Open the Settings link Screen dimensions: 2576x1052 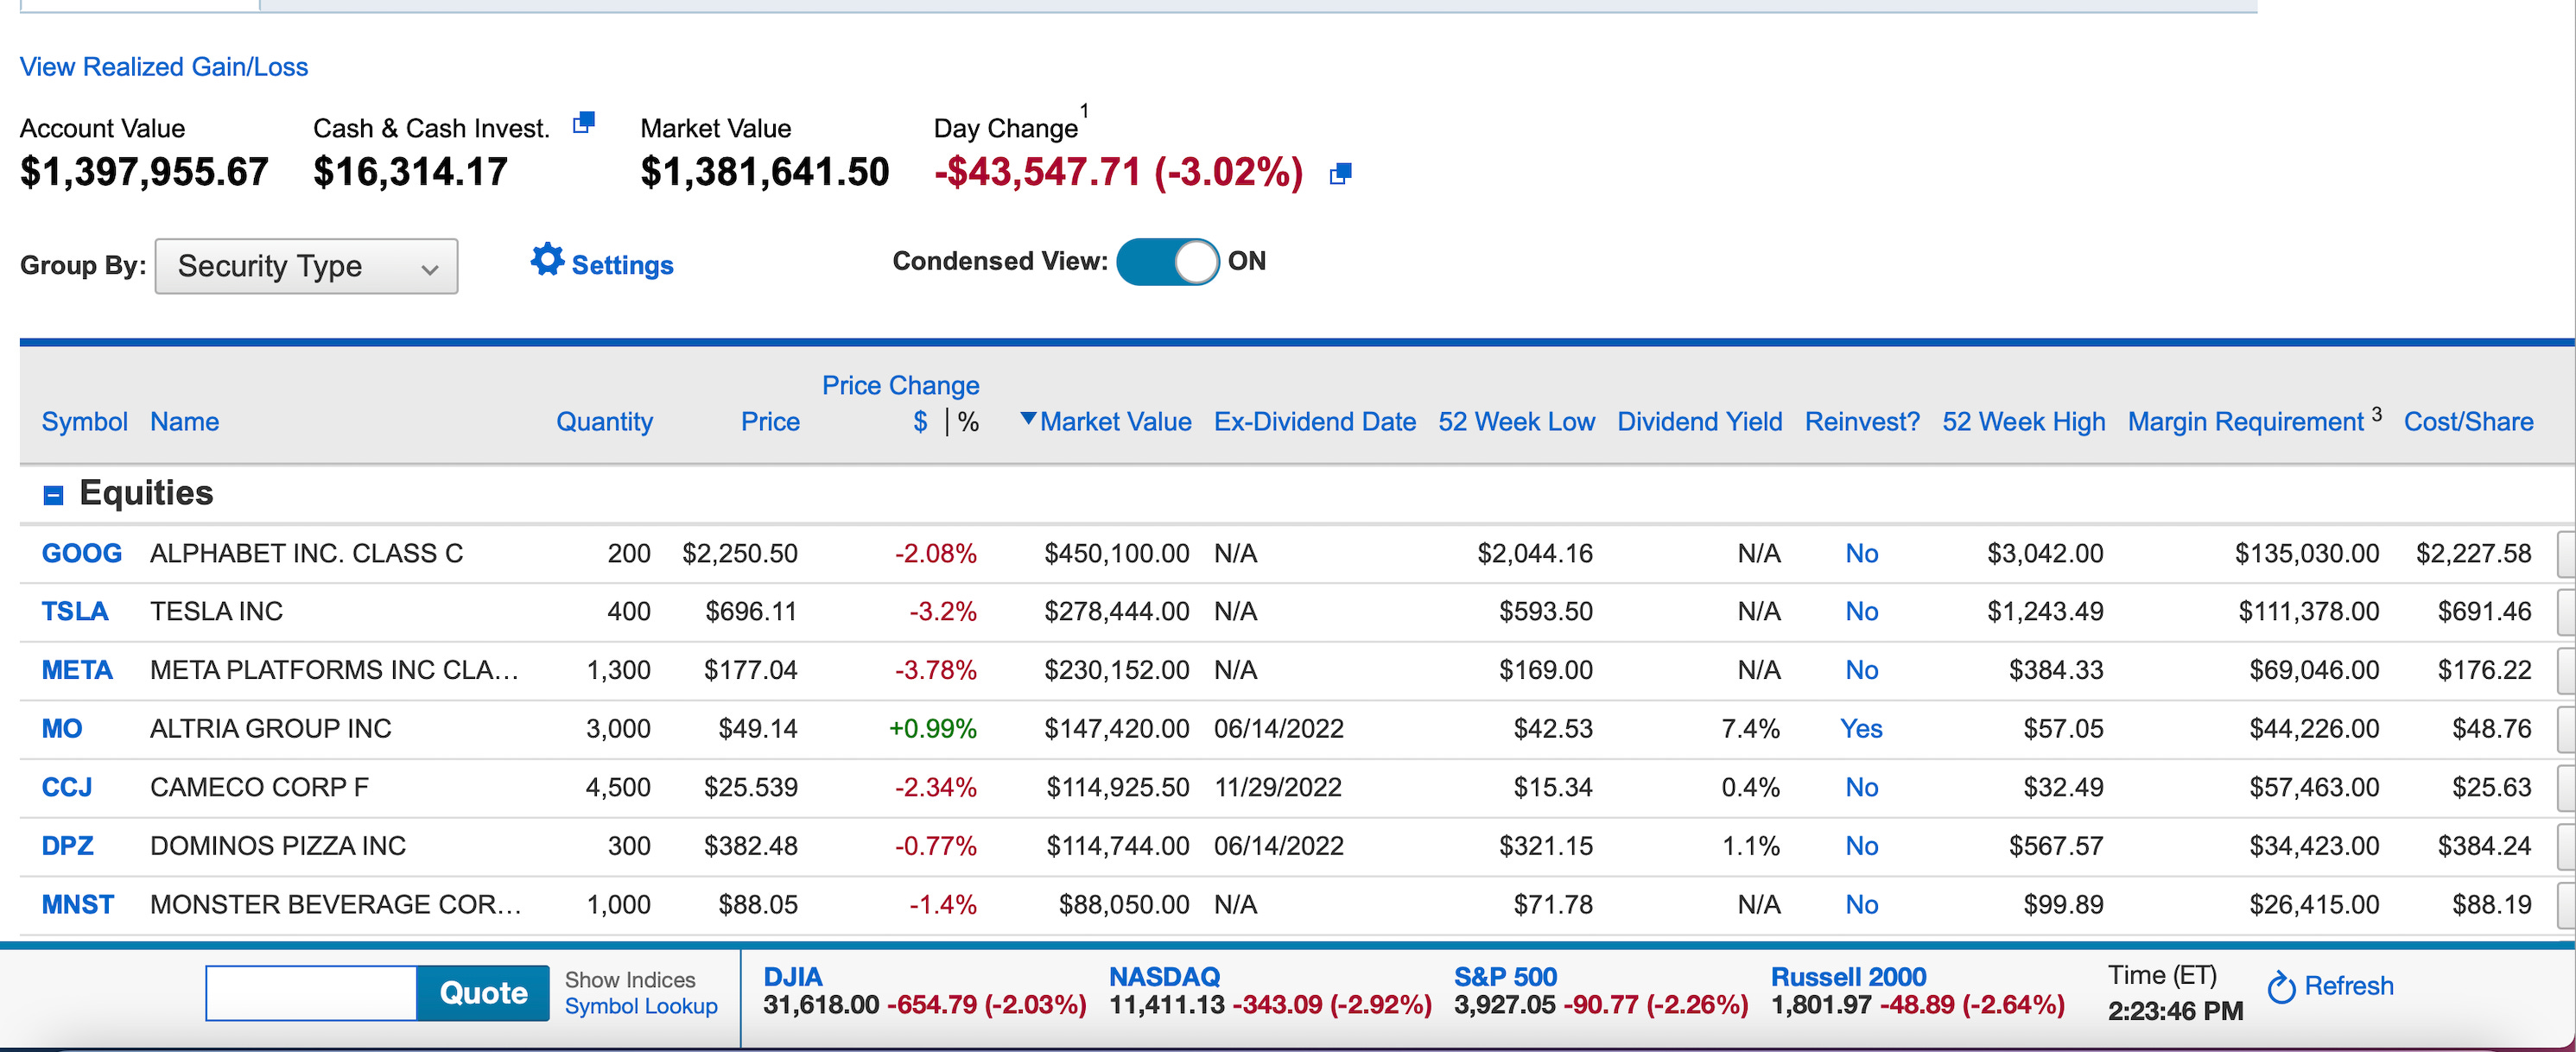622,265
